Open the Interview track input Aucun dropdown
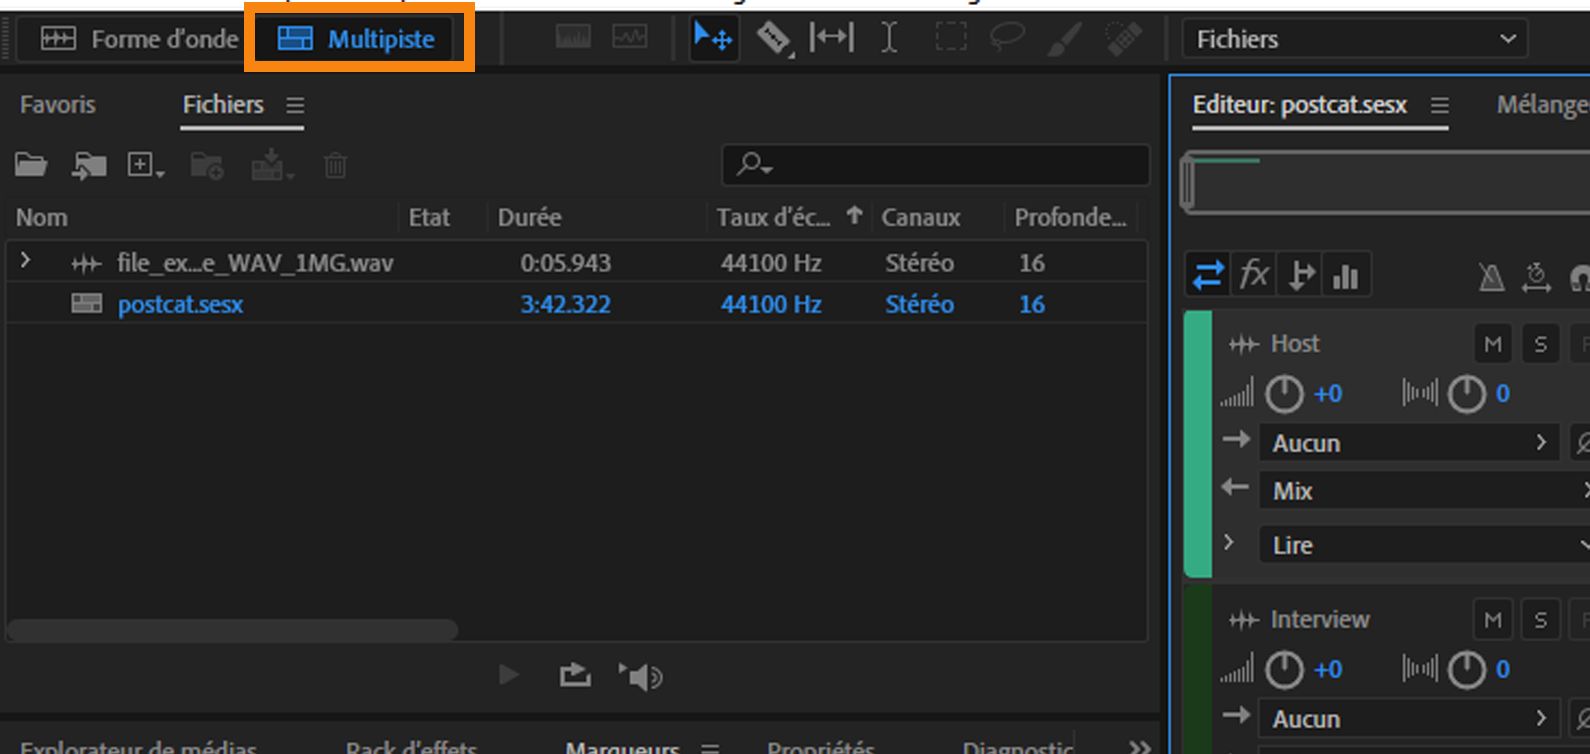This screenshot has height=754, width=1590. (1408, 719)
